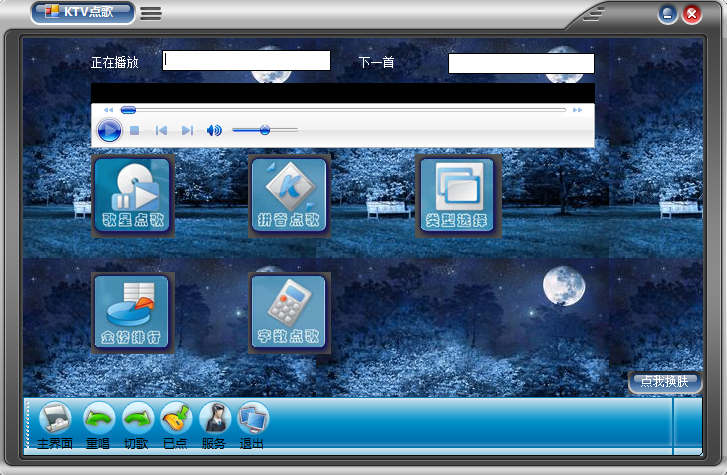This screenshot has height=475, width=727.
Task: Open 歌星点歌 singer song selection
Action: 133,196
